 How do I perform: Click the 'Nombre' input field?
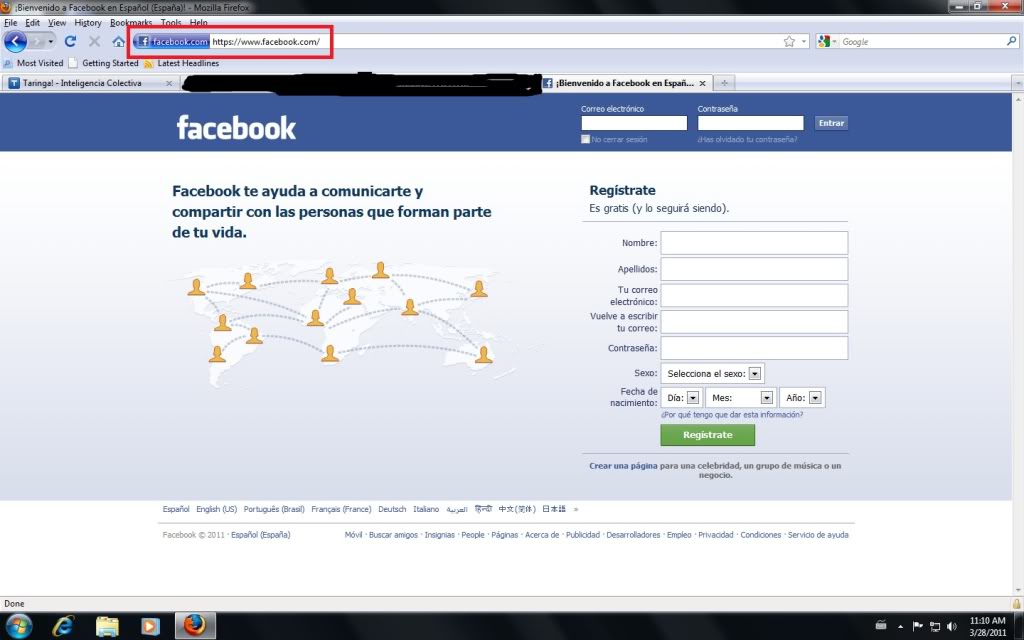(x=754, y=243)
